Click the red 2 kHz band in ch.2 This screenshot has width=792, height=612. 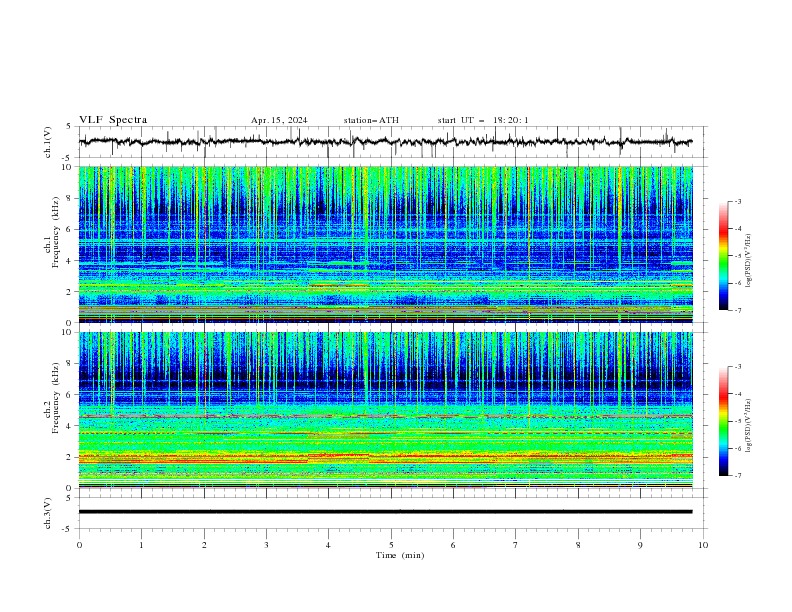pyautogui.click(x=386, y=457)
